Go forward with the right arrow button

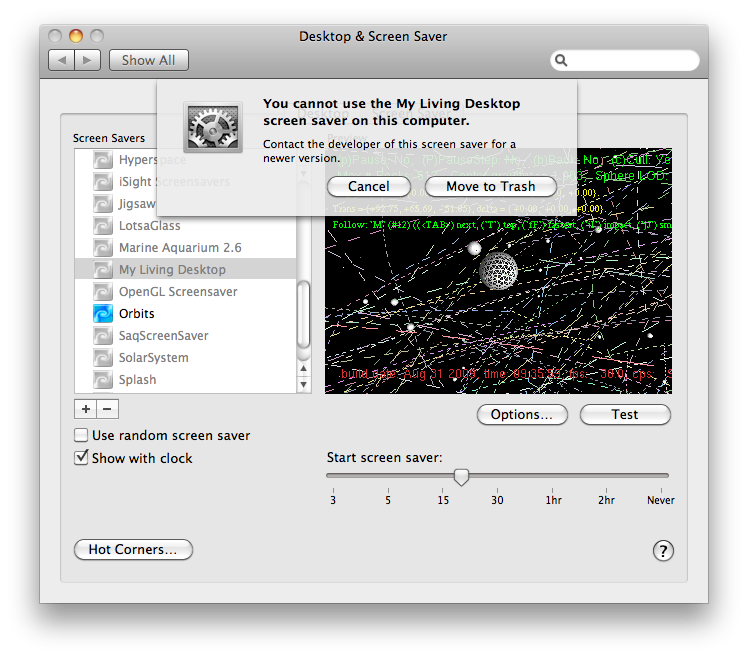(87, 60)
